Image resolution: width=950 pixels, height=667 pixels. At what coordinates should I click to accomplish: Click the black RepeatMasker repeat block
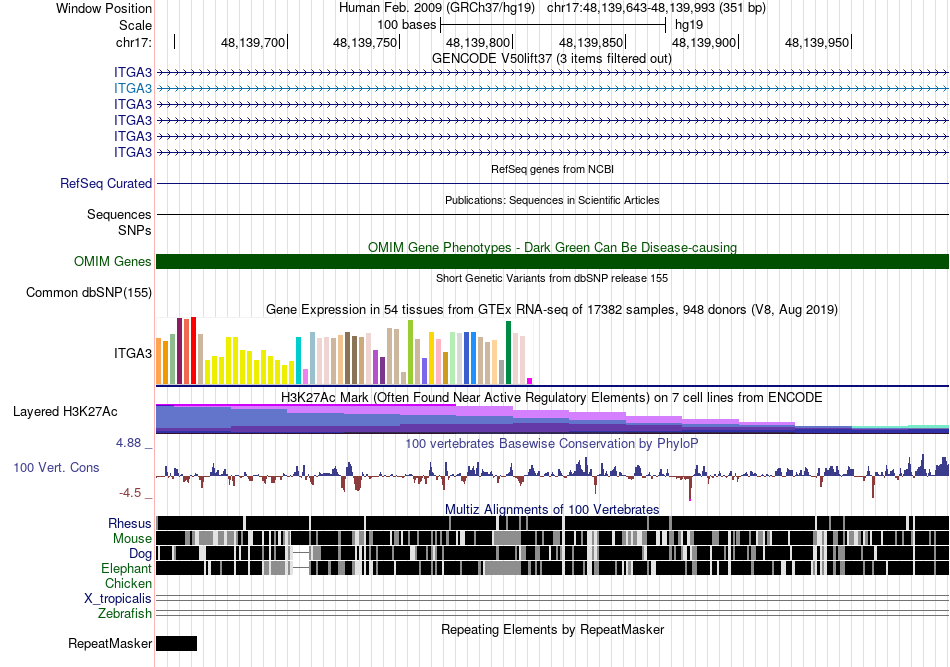click(x=176, y=643)
